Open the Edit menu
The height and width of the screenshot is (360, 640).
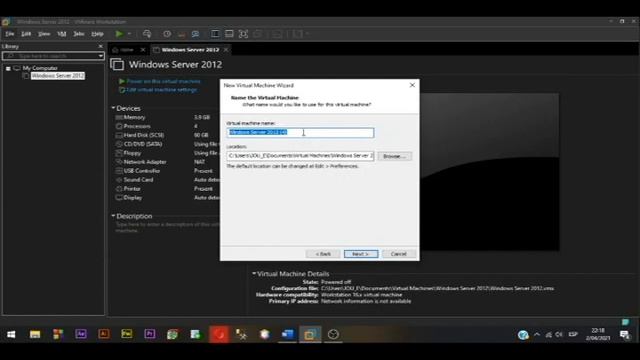tap(26, 34)
